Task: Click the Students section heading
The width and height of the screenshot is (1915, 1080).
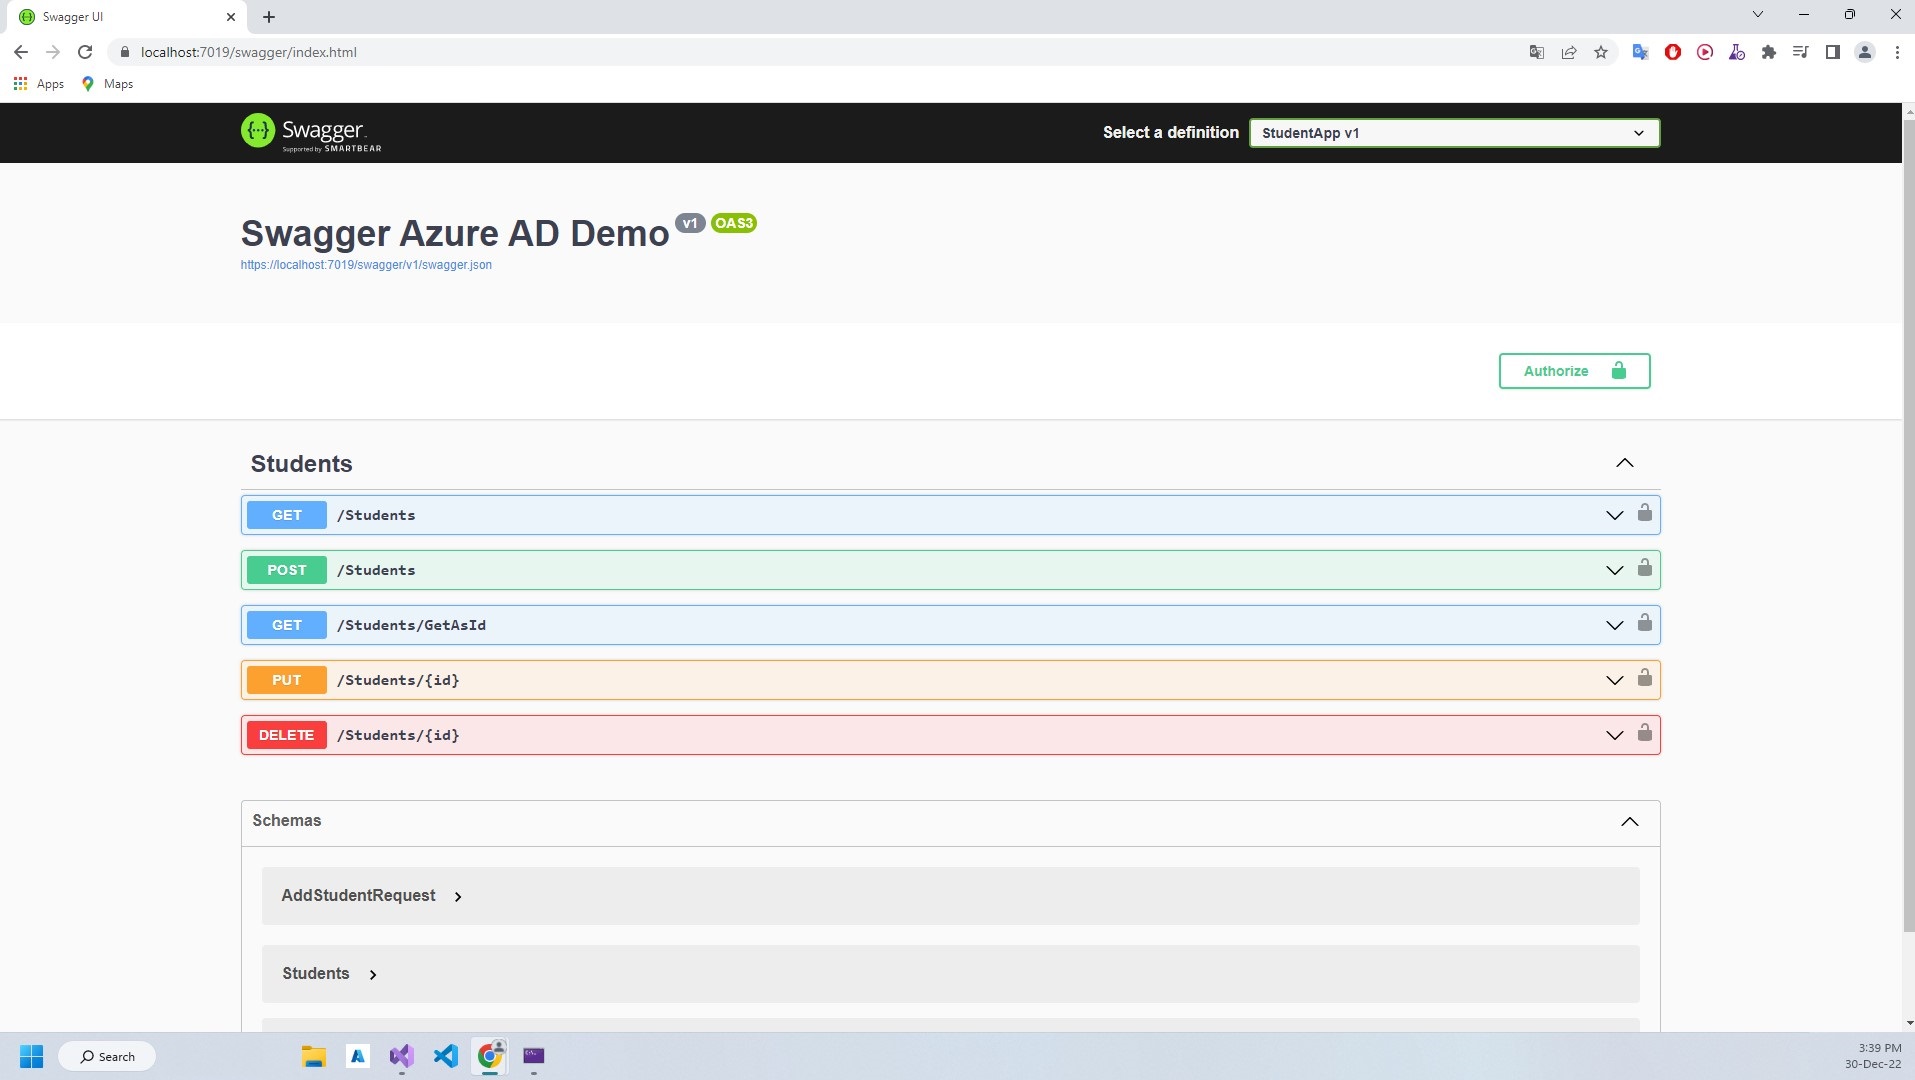Action: [x=301, y=464]
